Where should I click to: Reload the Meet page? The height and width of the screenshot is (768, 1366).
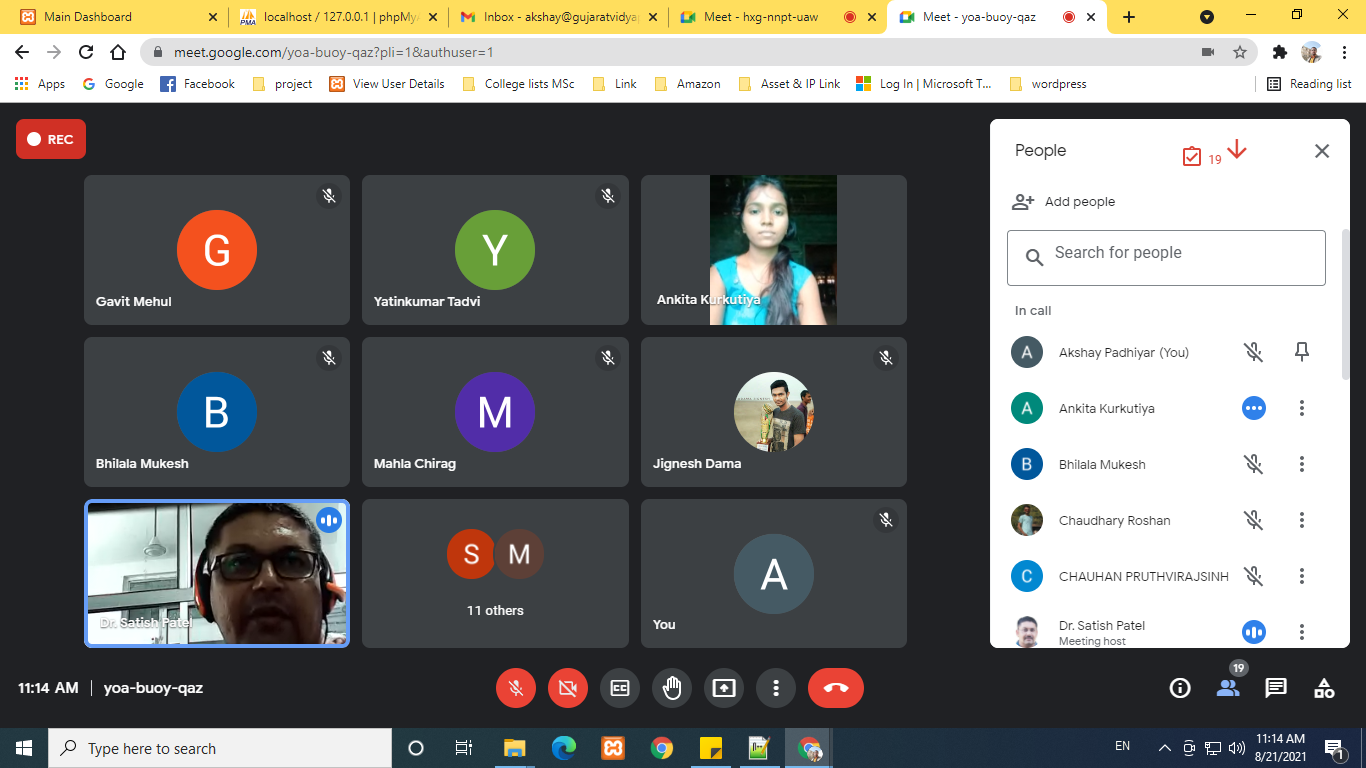coord(86,52)
